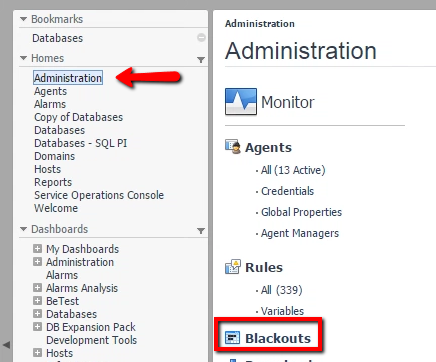This screenshot has width=436, height=362.
Task: Open Databases - SQL PI home
Action: coord(81,143)
